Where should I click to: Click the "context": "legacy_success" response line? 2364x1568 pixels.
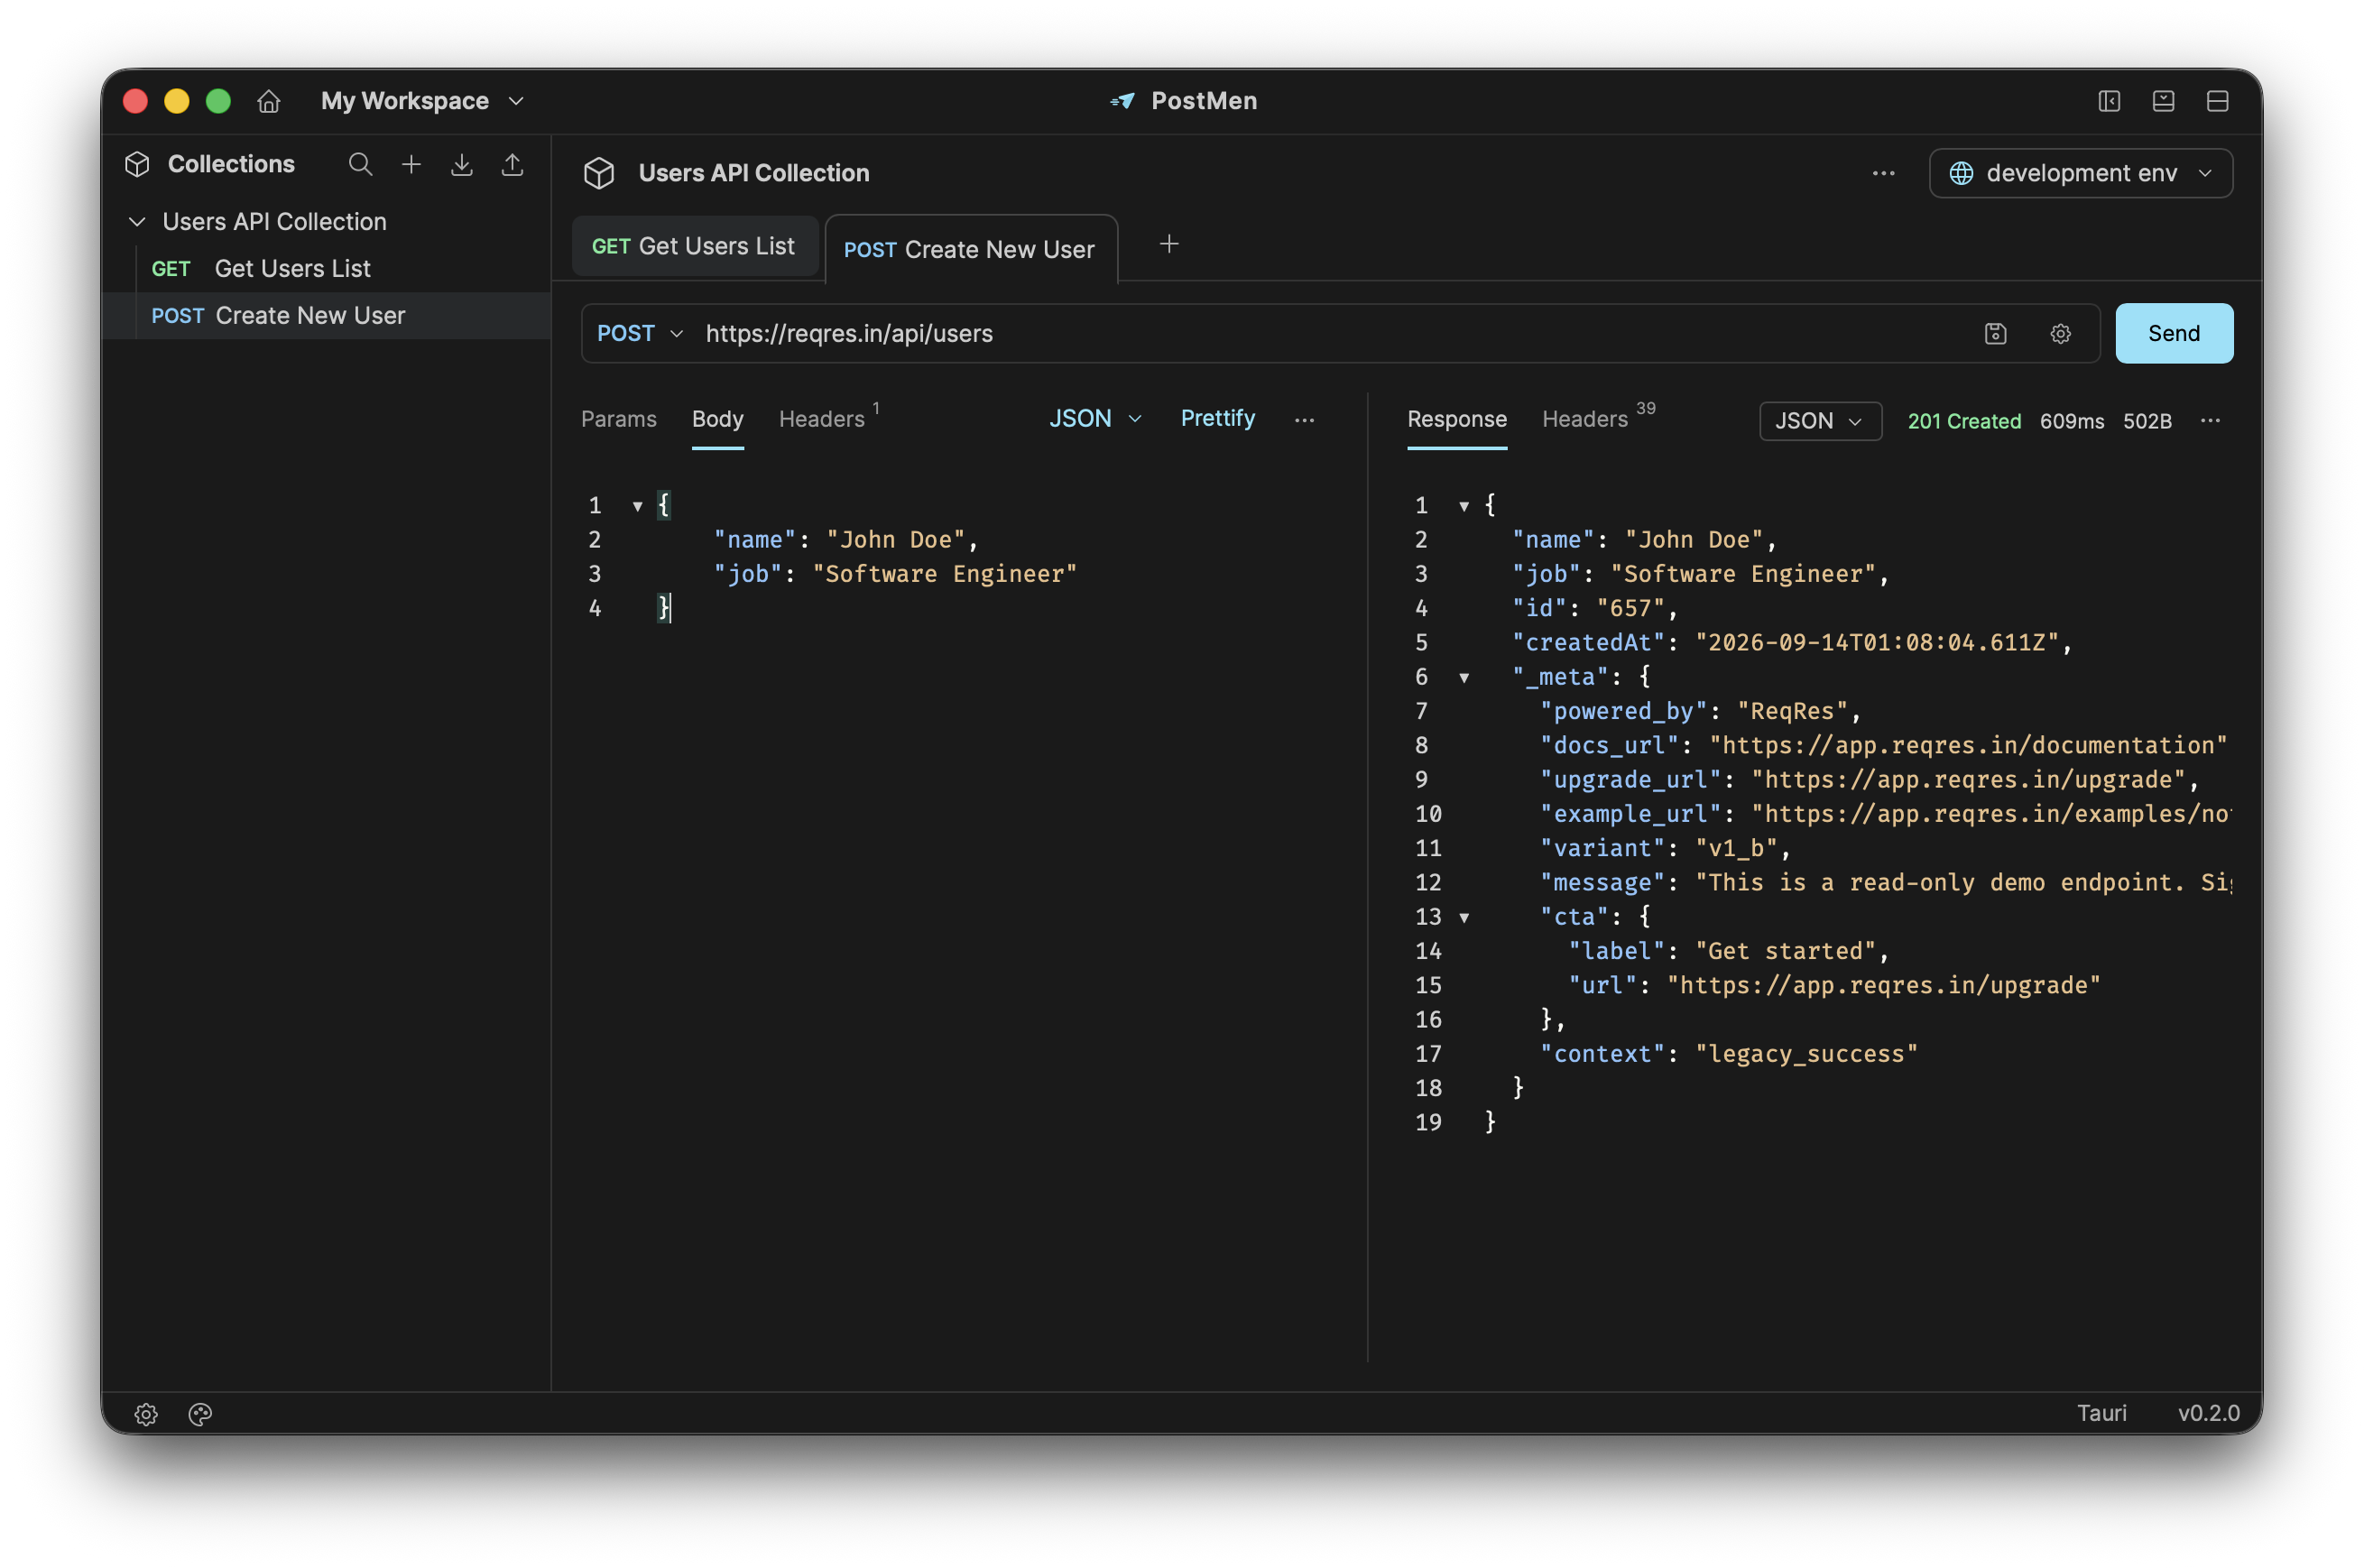[1728, 1054]
